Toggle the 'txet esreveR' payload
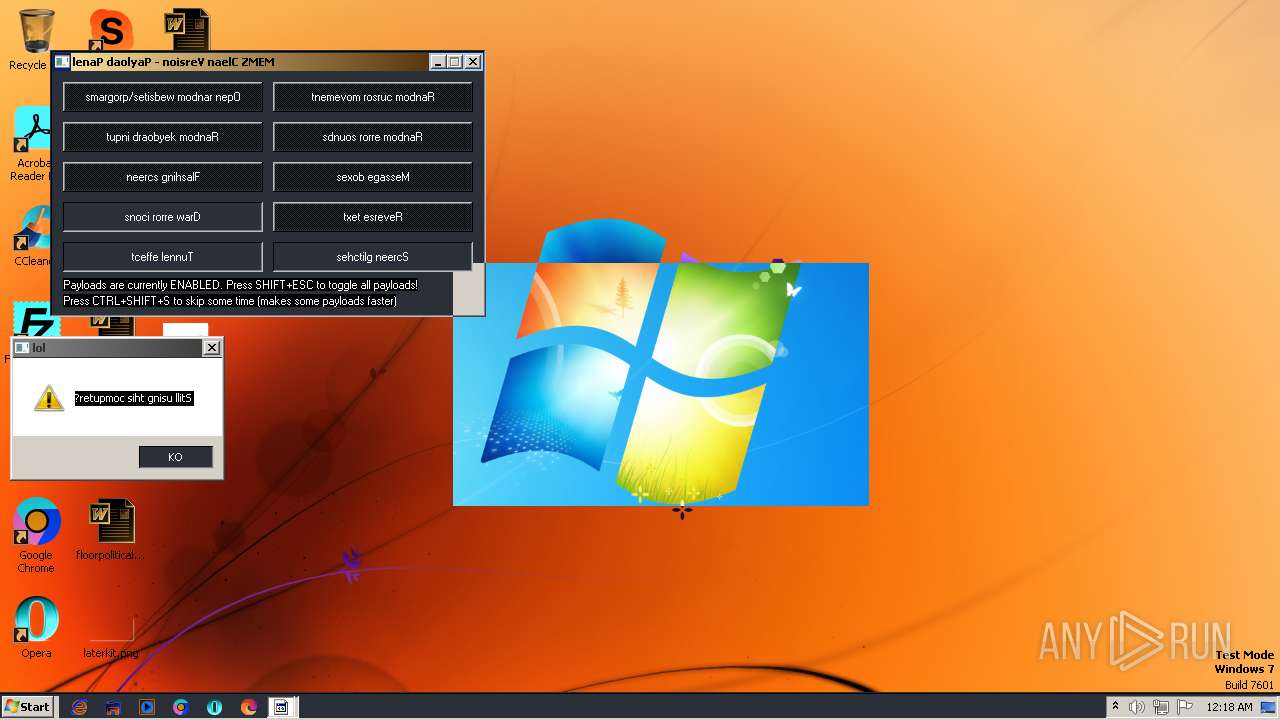 (373, 217)
